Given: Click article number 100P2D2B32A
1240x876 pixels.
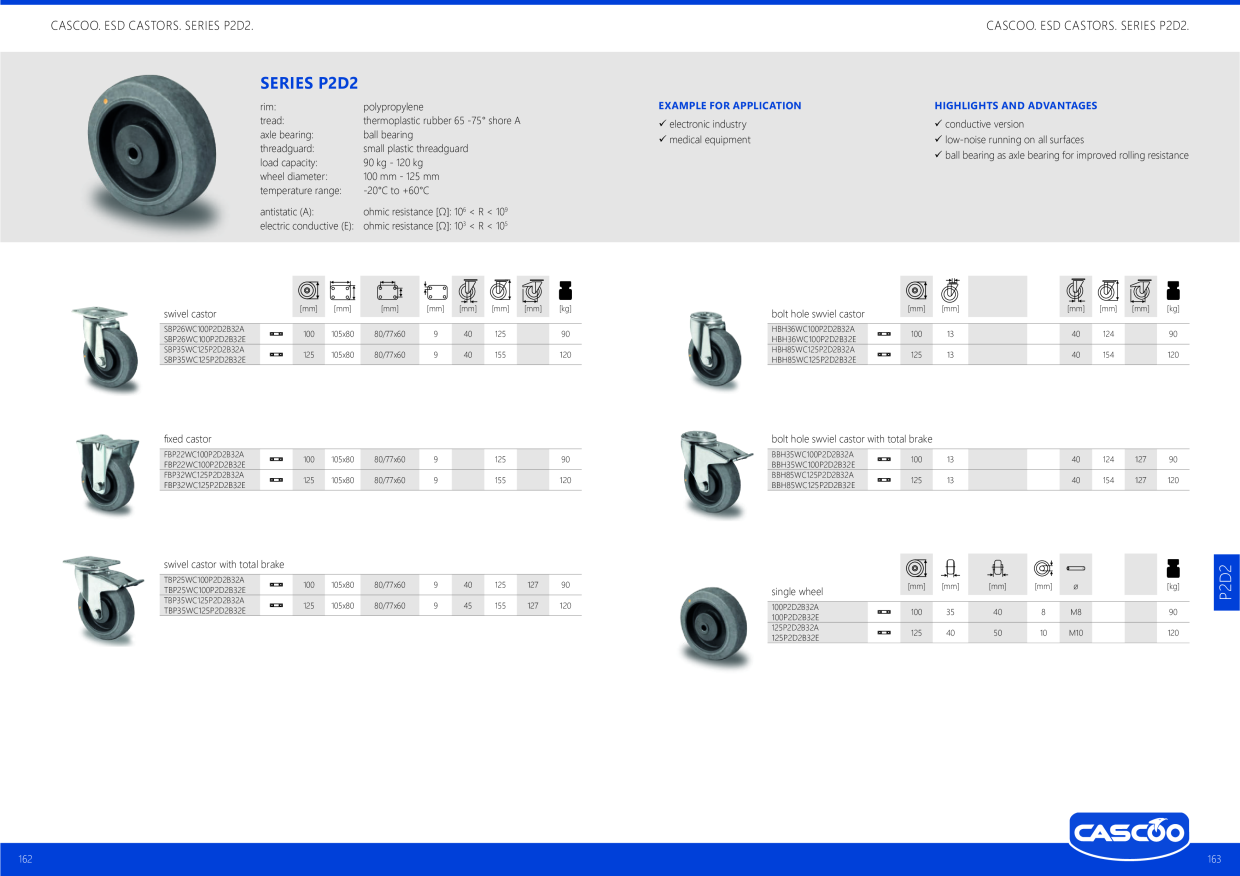Looking at the screenshot, I should pos(795,607).
